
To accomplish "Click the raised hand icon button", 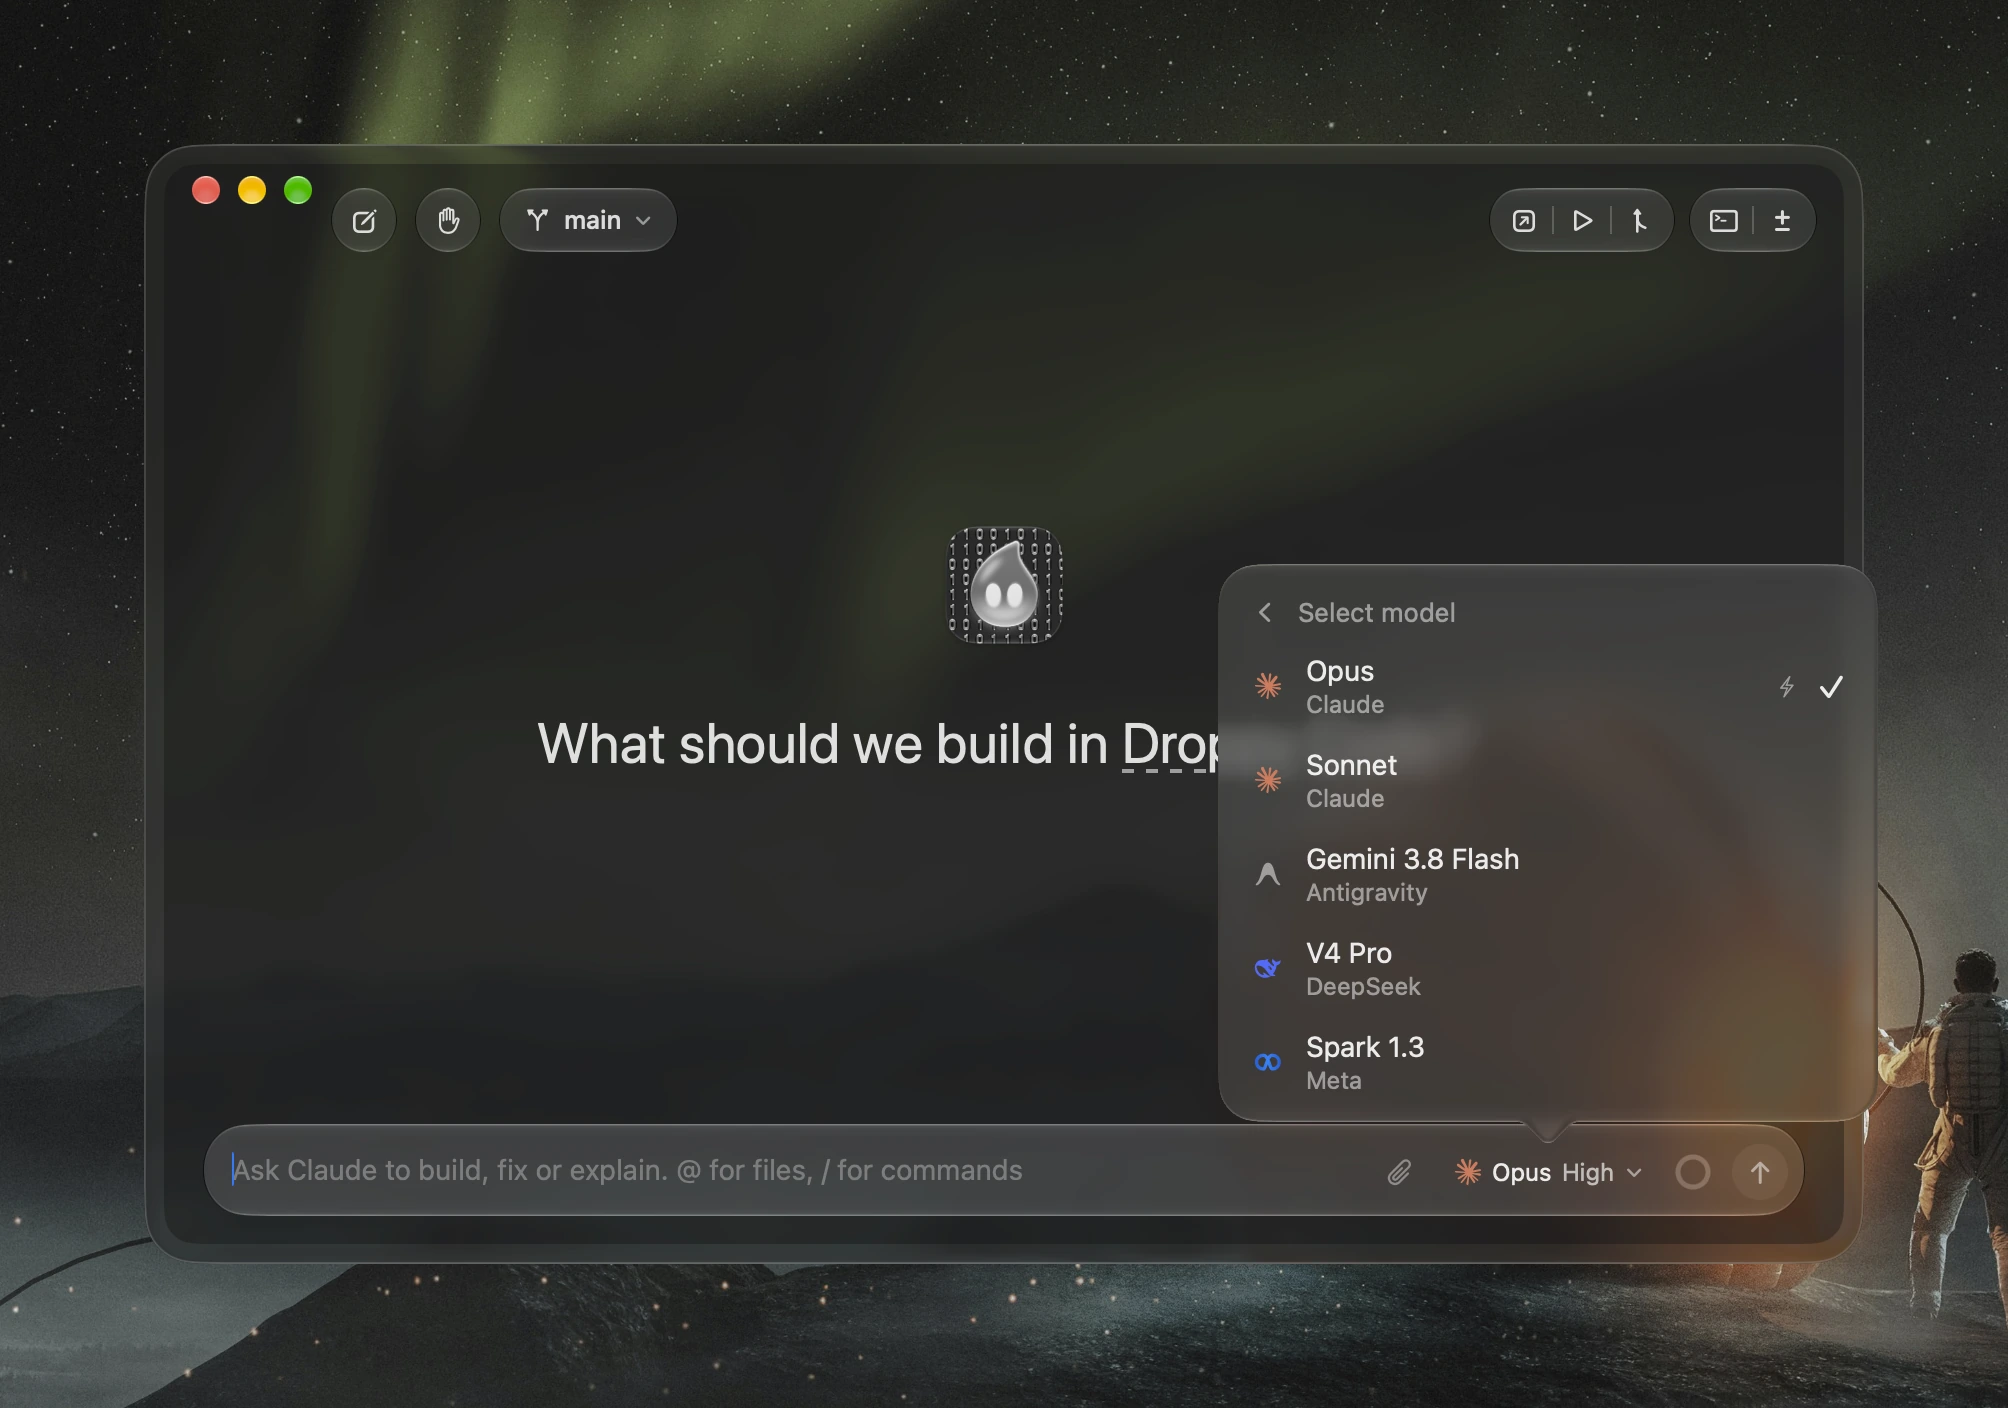I will 448,220.
